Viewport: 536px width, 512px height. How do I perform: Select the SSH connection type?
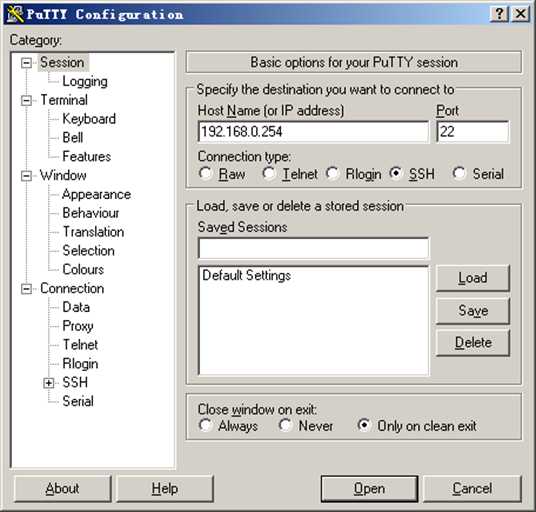click(x=396, y=173)
